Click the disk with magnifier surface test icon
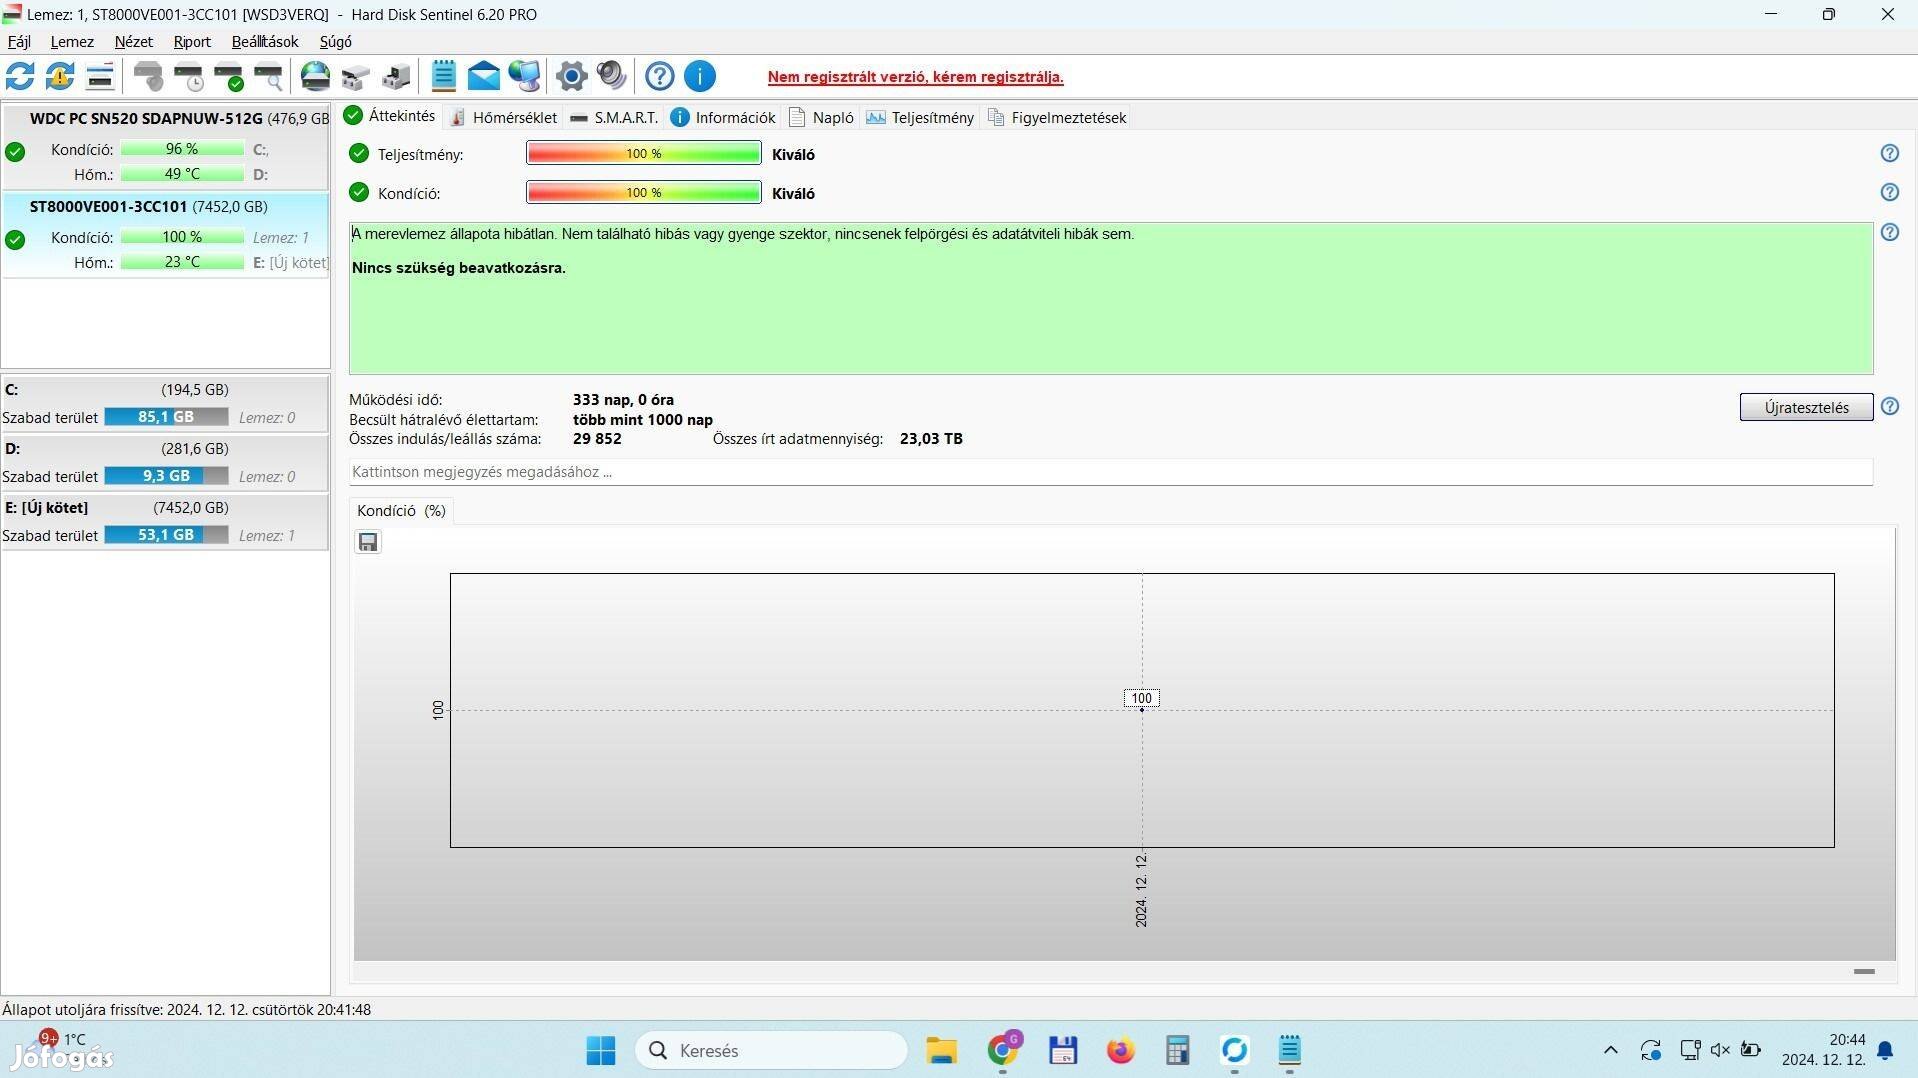 pyautogui.click(x=269, y=76)
